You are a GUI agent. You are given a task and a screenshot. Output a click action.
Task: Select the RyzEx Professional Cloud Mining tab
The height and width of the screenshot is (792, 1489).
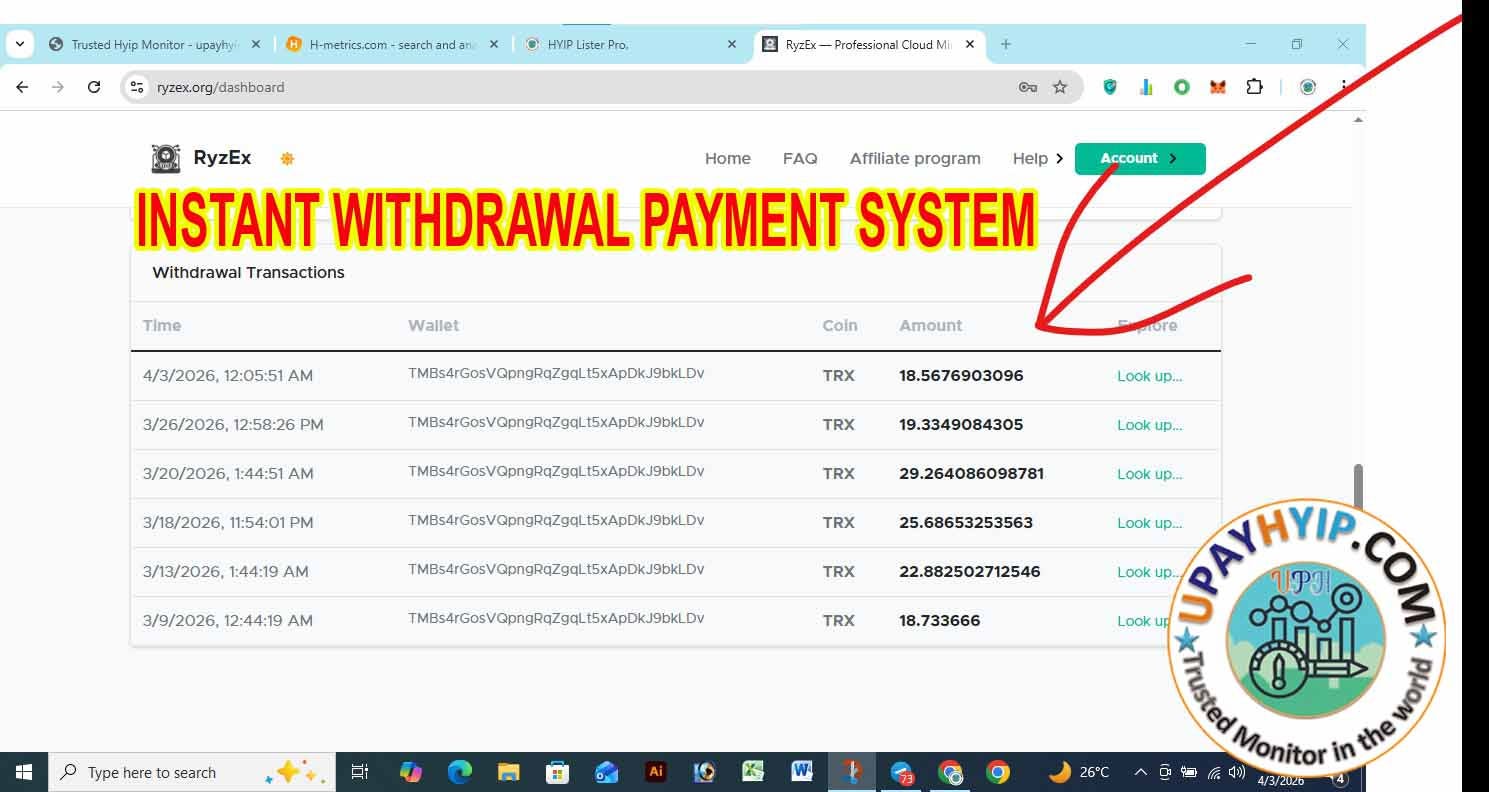[869, 44]
